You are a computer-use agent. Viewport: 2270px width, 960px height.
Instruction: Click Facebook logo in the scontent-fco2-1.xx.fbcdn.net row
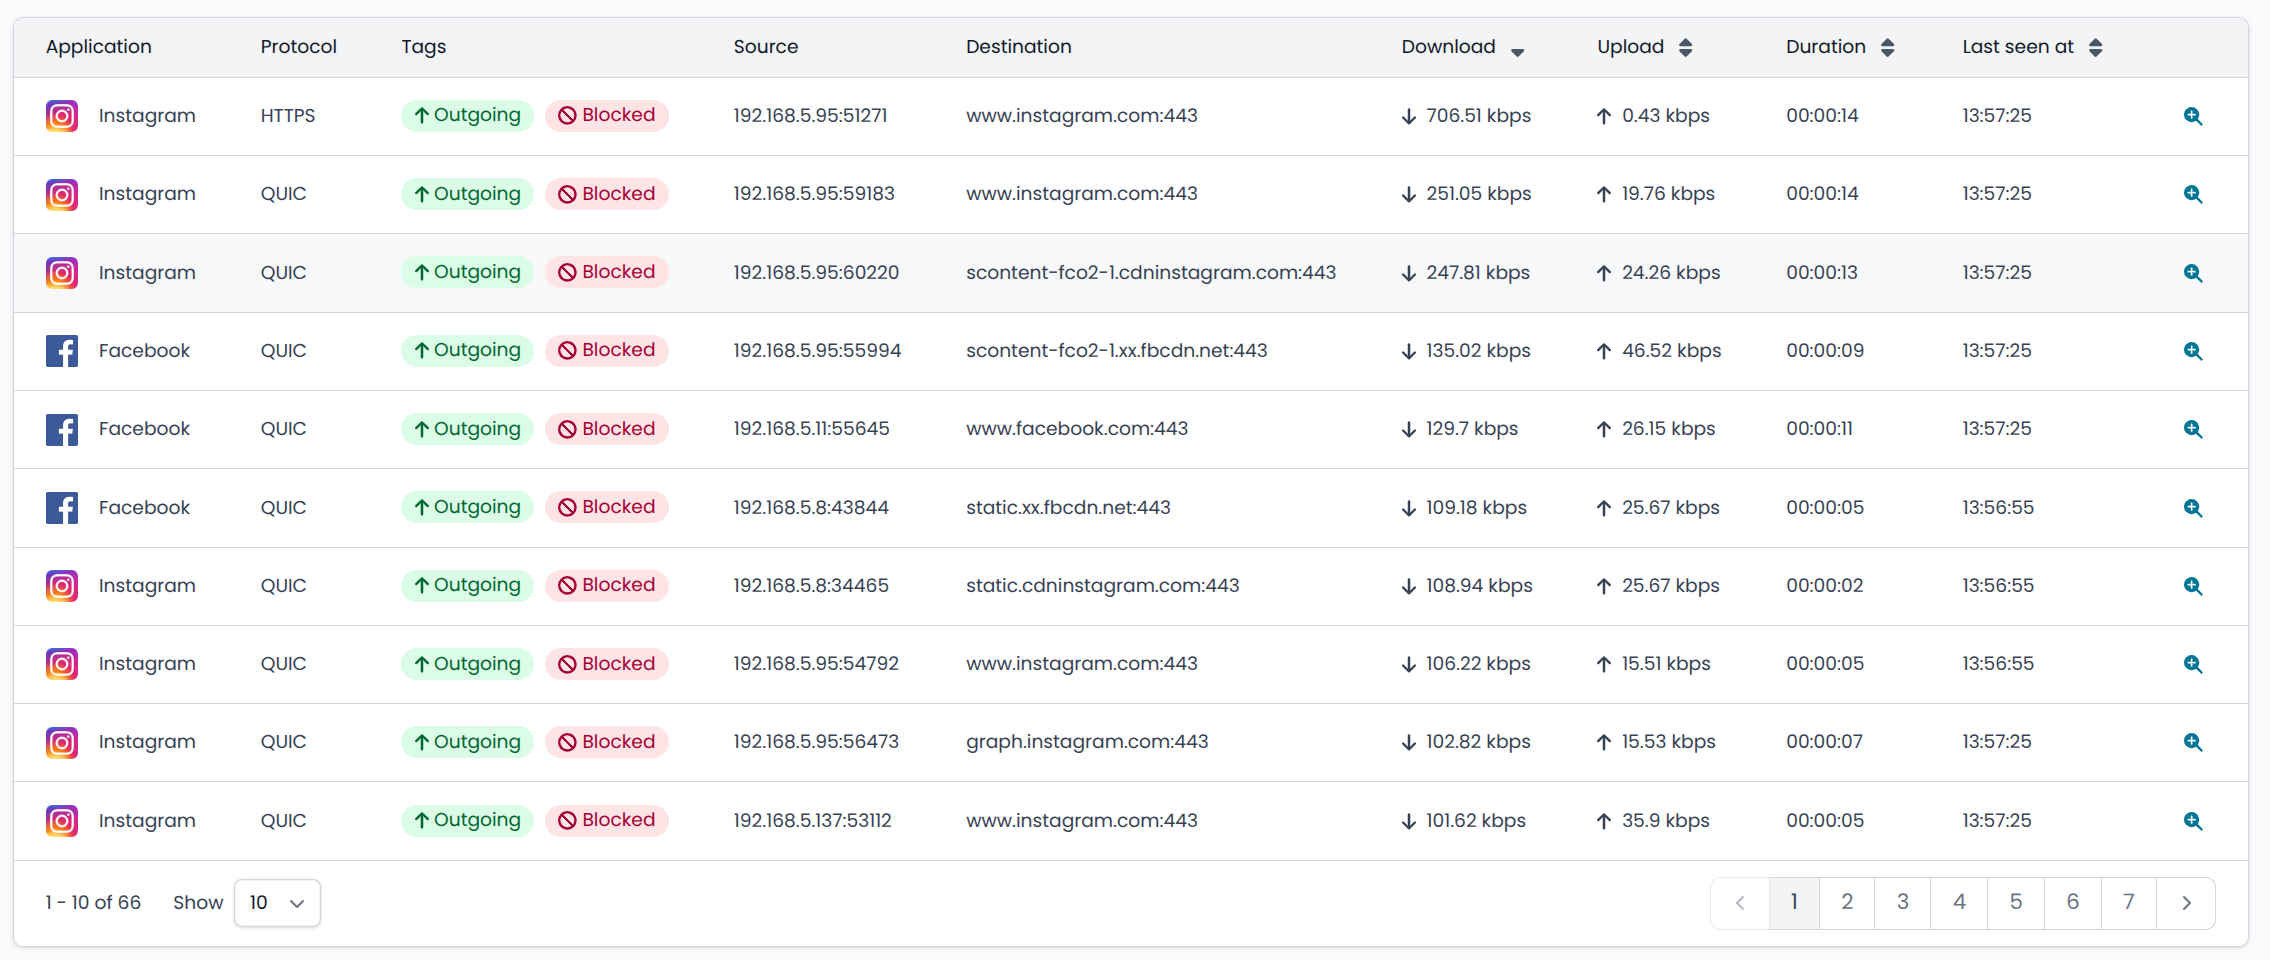click(x=62, y=351)
